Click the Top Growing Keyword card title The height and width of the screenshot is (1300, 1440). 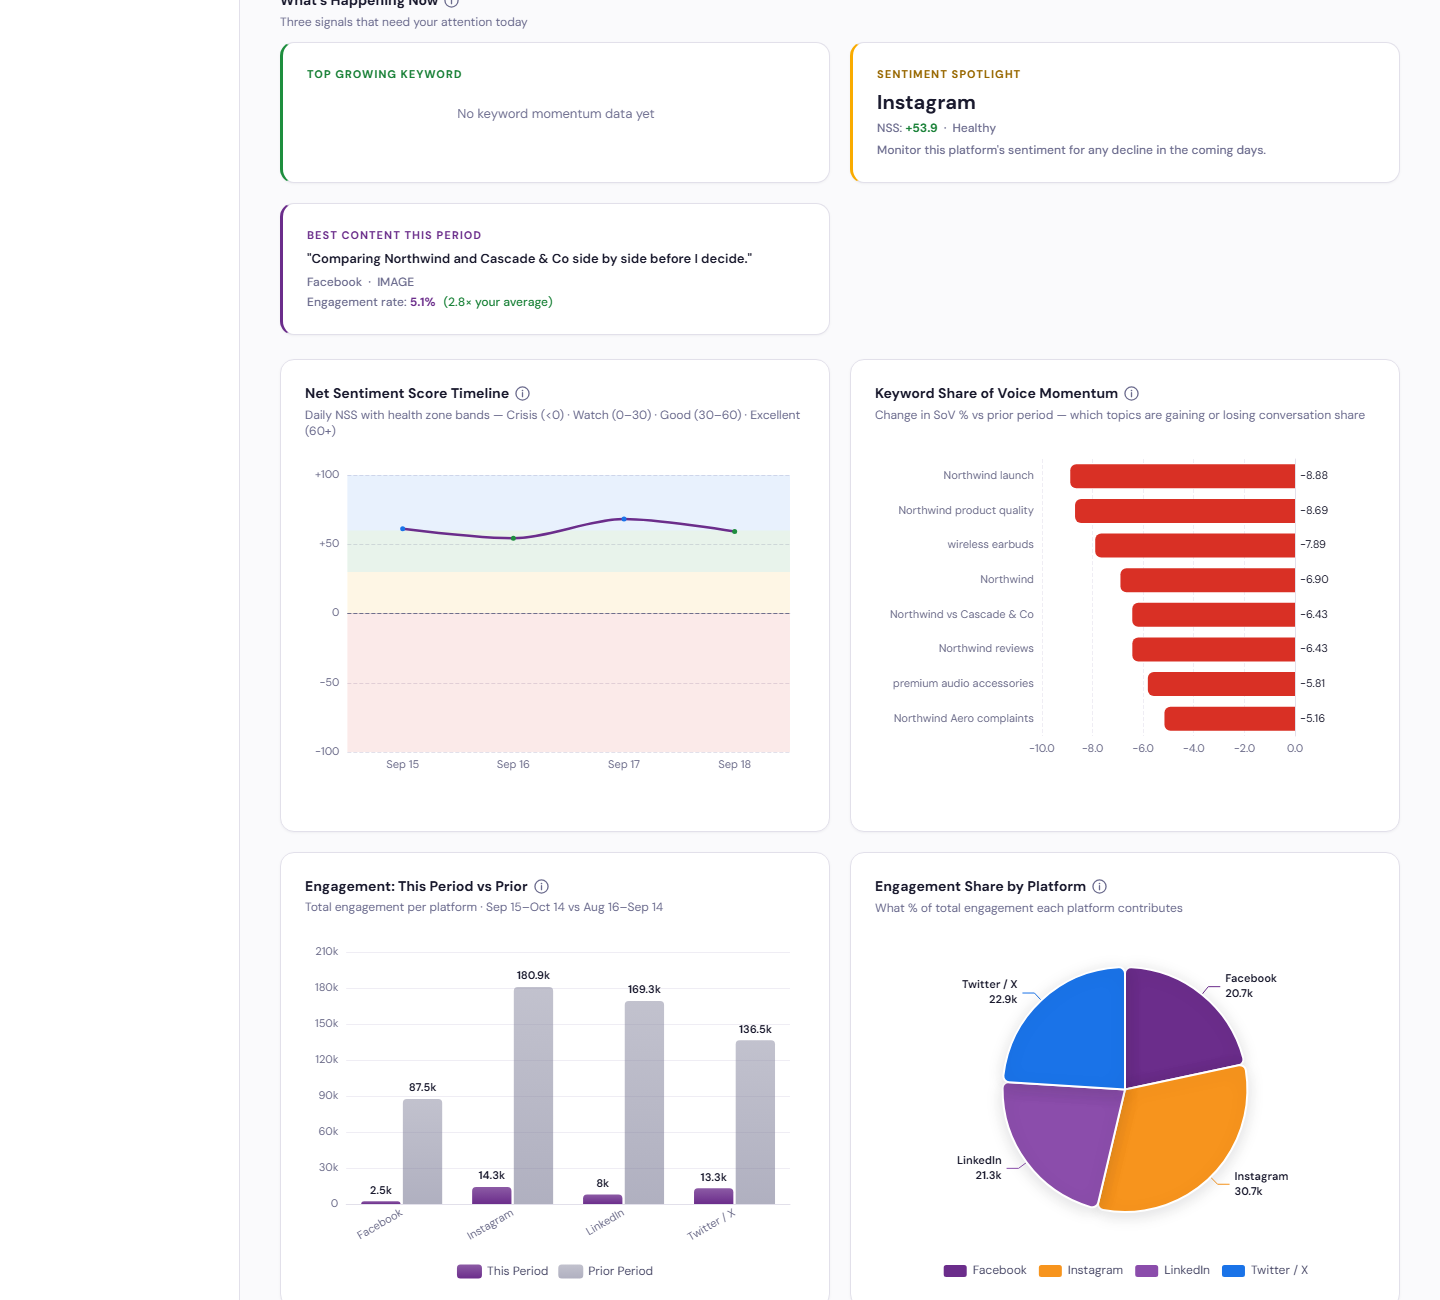[384, 75]
